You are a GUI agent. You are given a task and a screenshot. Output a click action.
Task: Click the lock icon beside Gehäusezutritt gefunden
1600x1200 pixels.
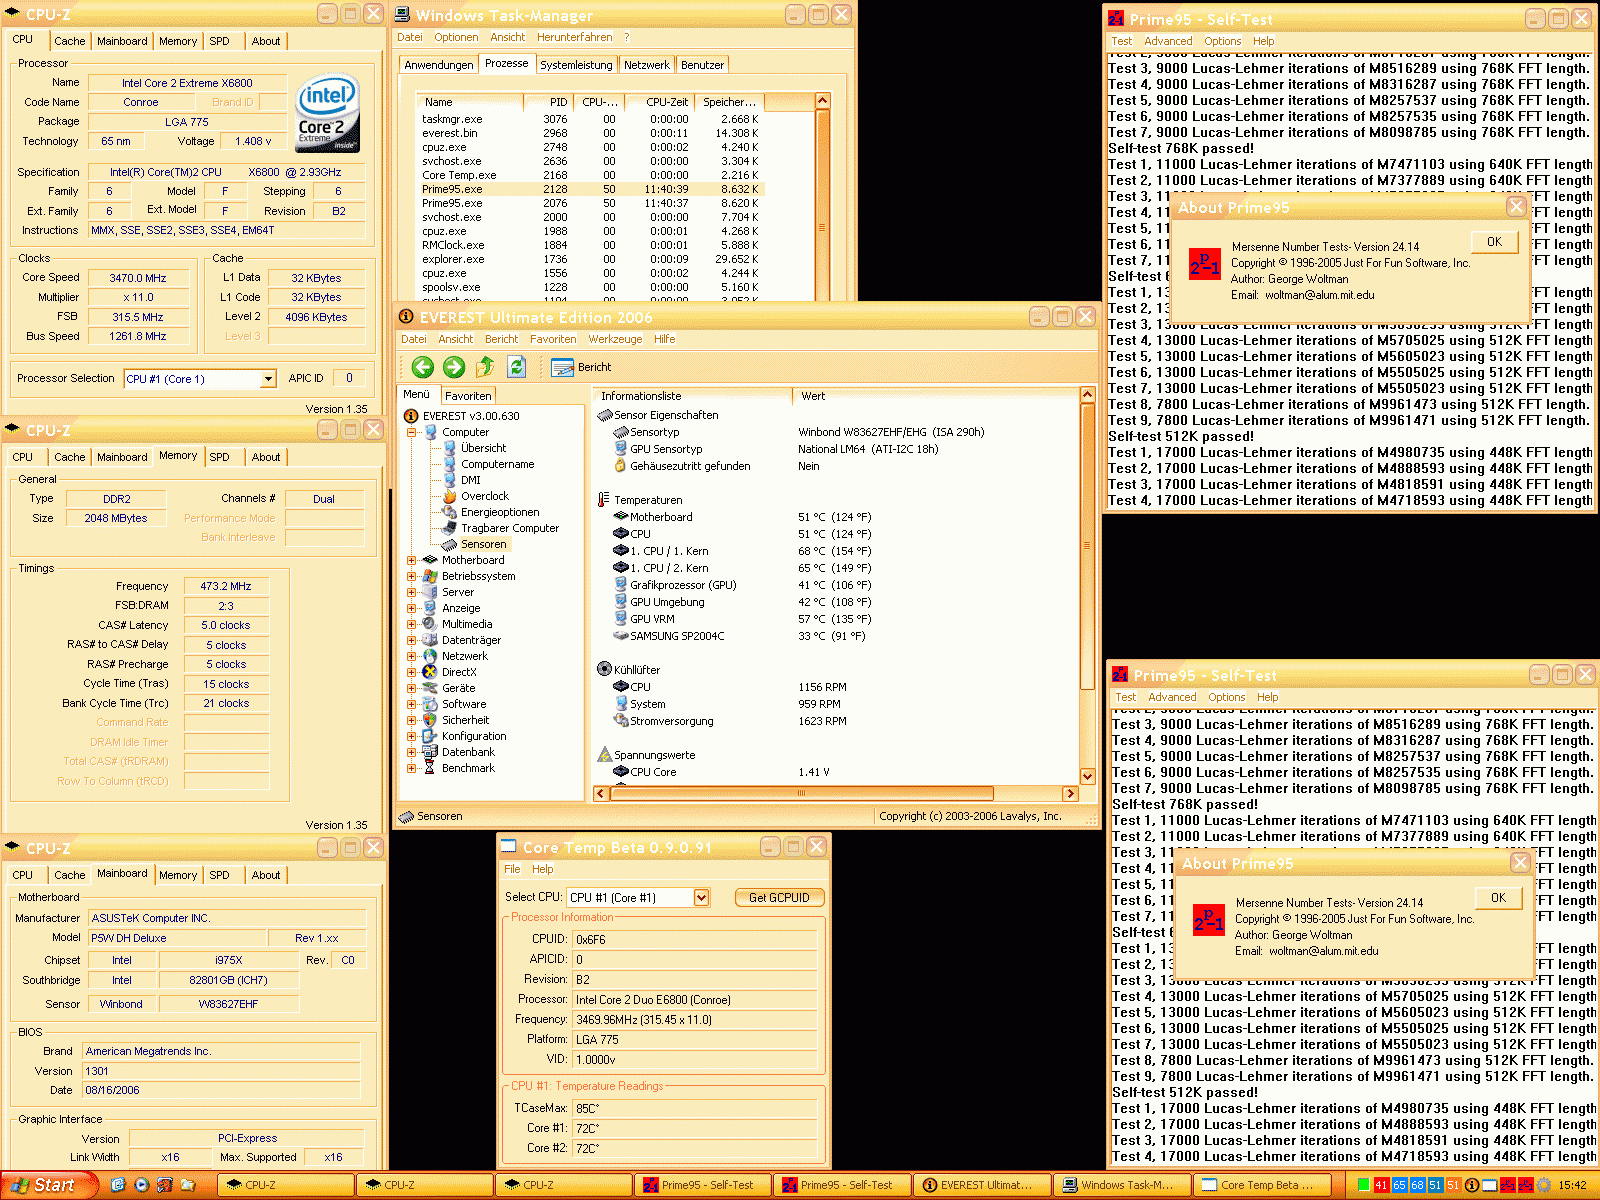tap(621, 466)
